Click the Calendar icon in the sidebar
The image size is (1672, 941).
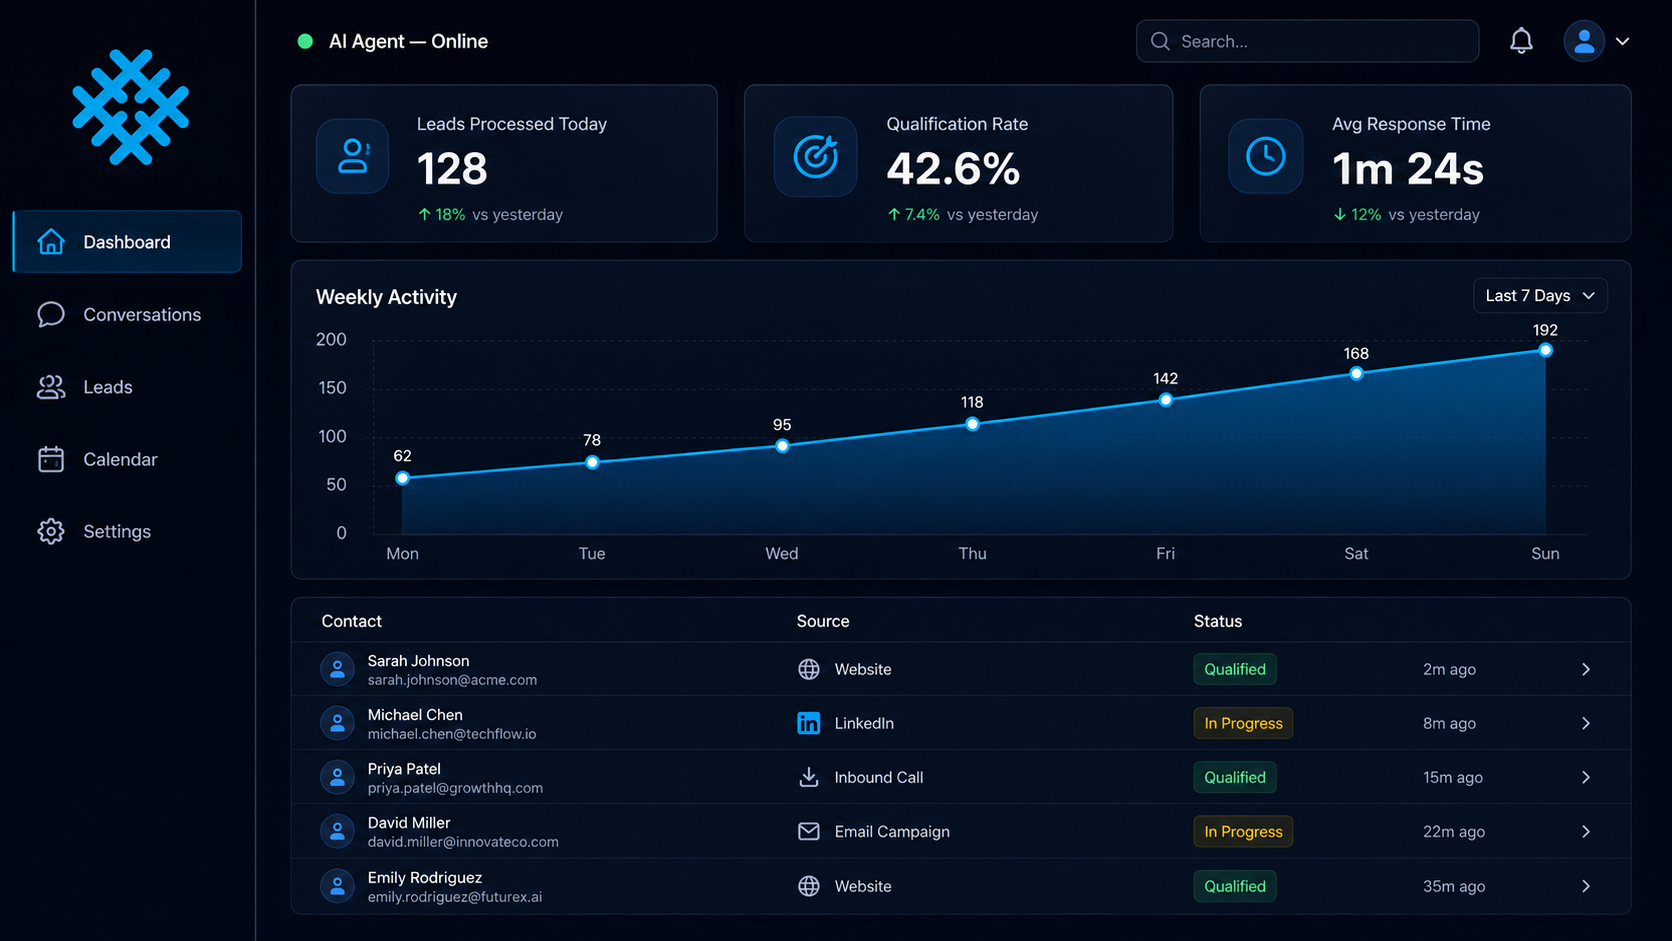click(51, 459)
